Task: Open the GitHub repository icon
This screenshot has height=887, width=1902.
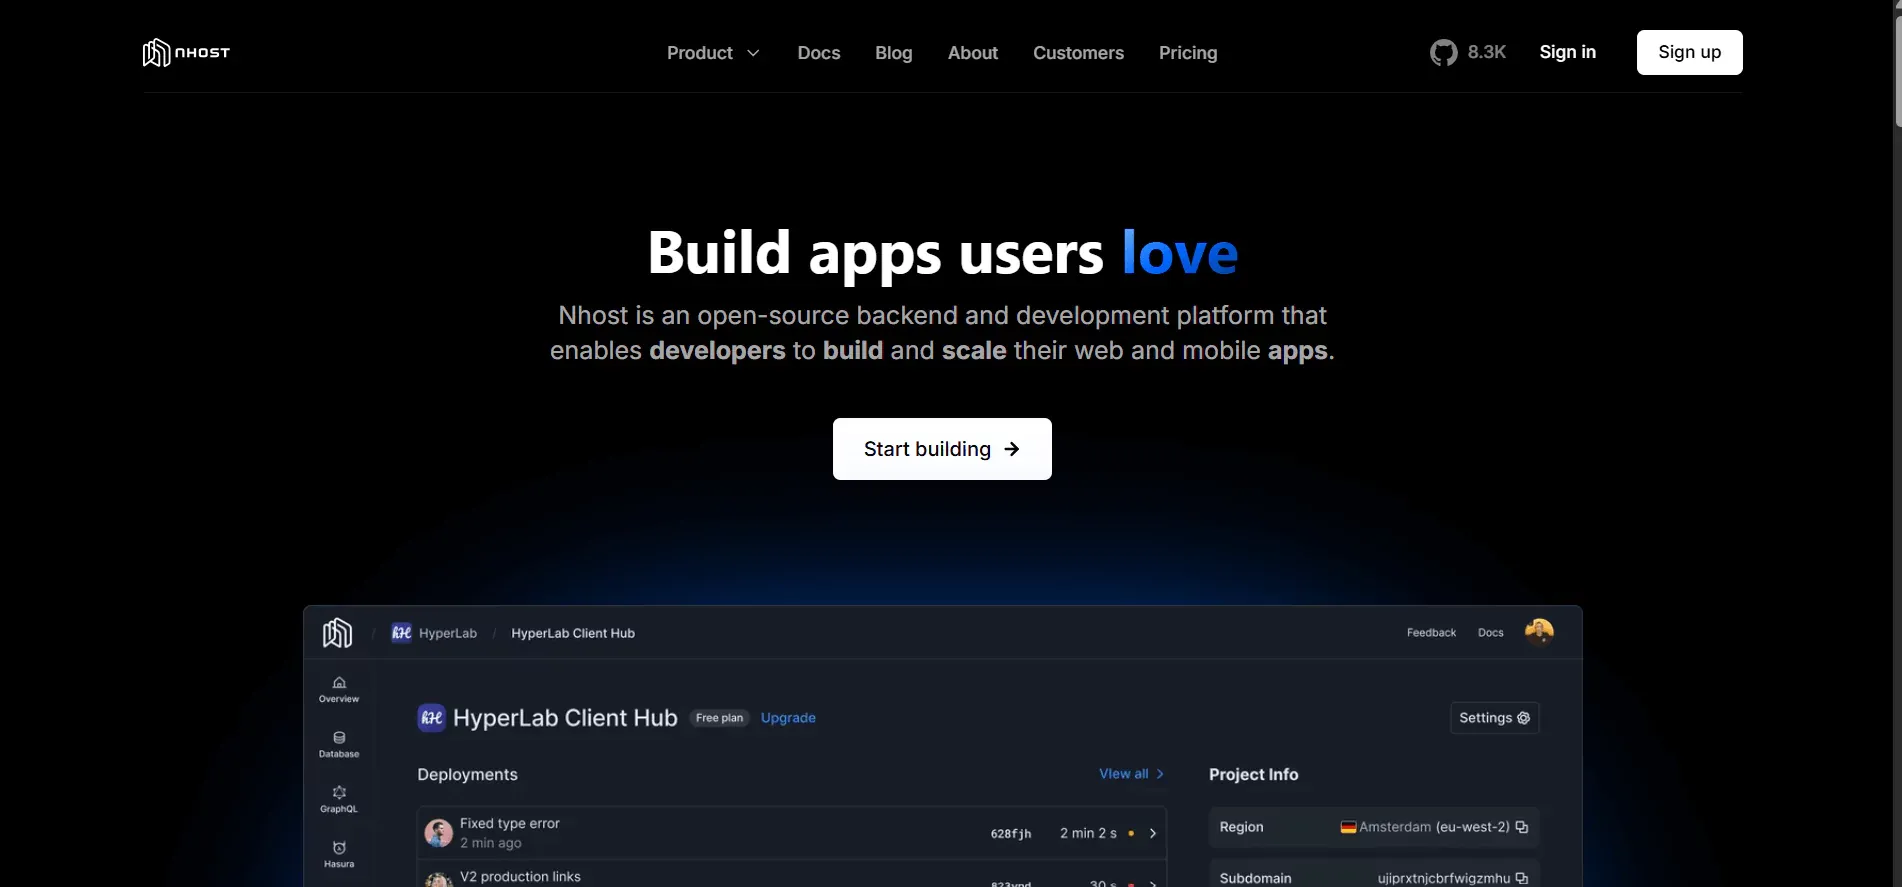Action: point(1443,53)
